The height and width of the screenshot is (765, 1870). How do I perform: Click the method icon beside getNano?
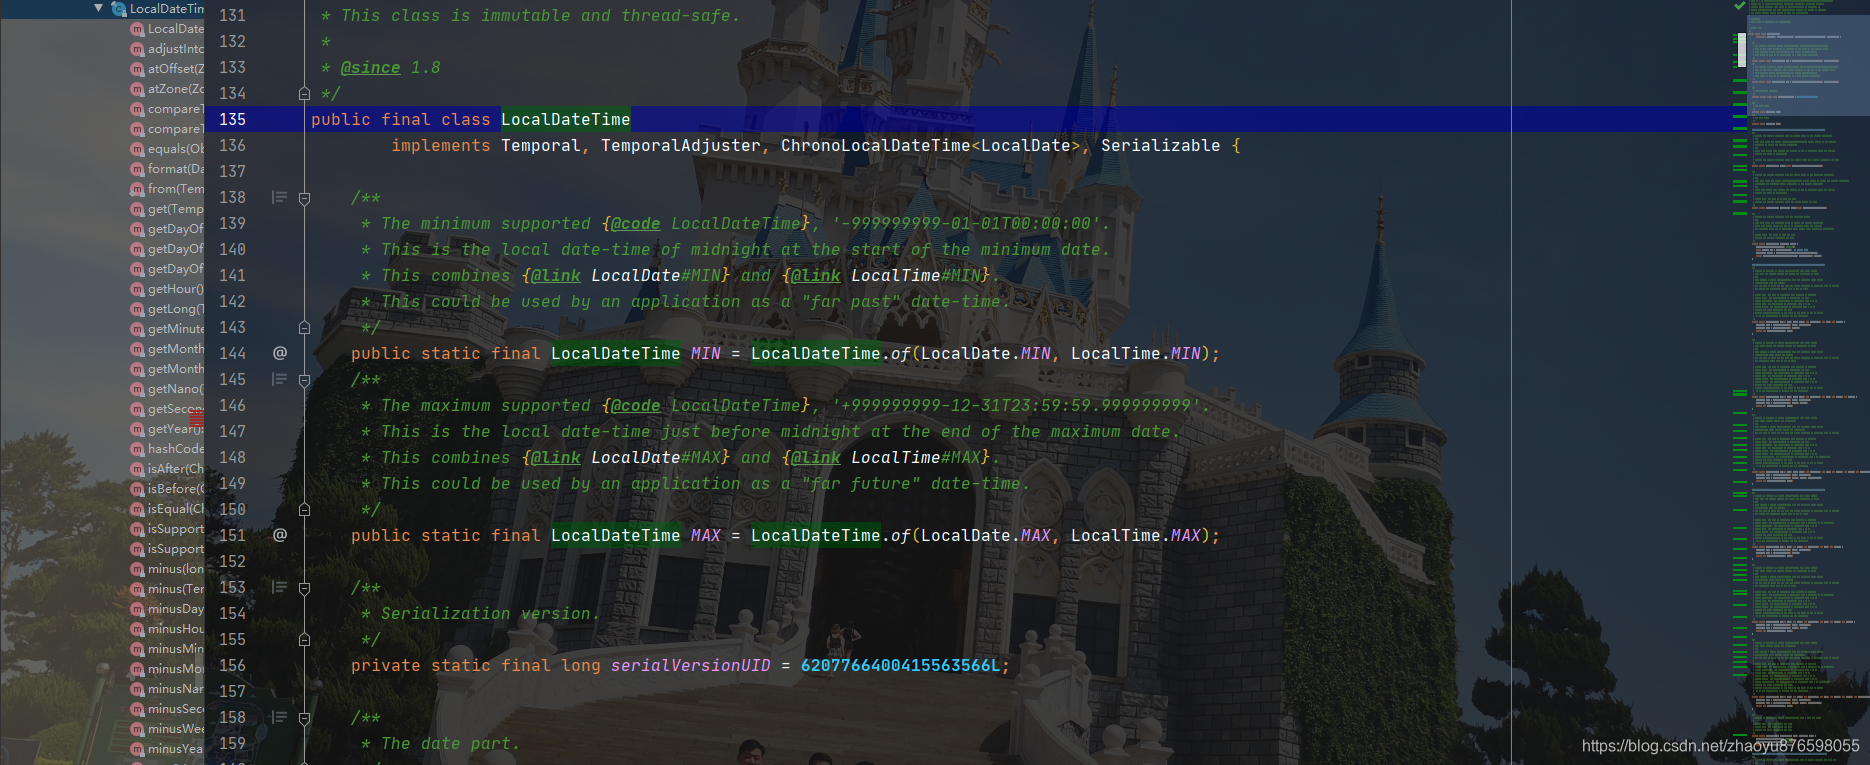coord(138,389)
